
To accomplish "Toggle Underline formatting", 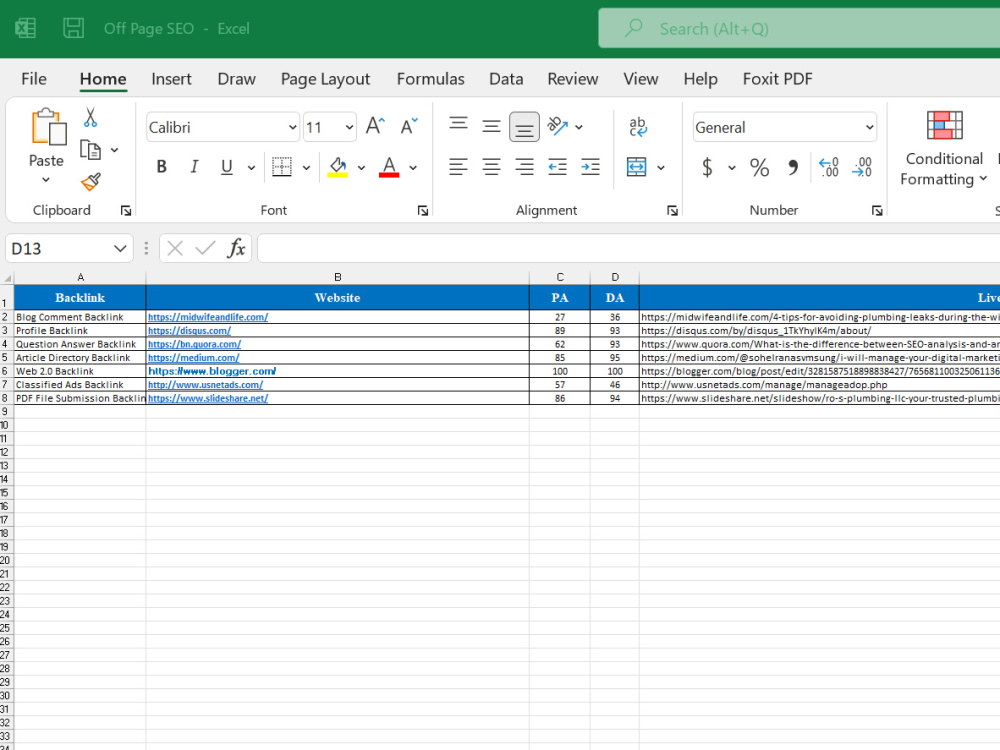I will click(x=226, y=167).
